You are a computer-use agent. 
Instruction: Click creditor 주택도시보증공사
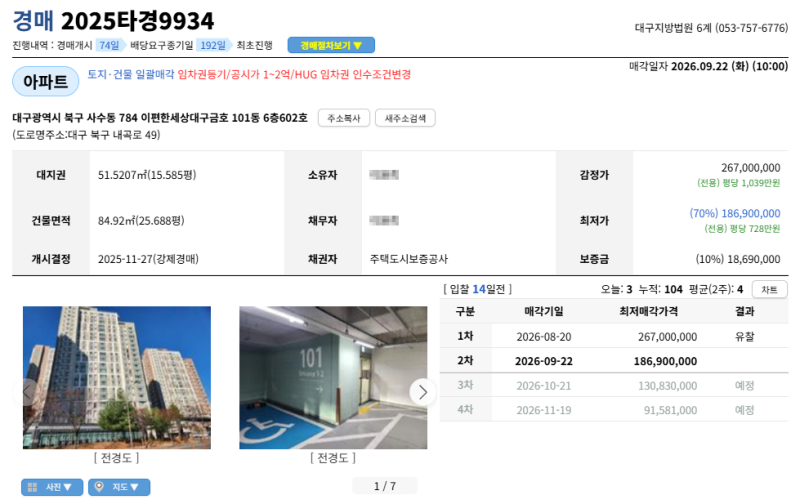click(409, 259)
